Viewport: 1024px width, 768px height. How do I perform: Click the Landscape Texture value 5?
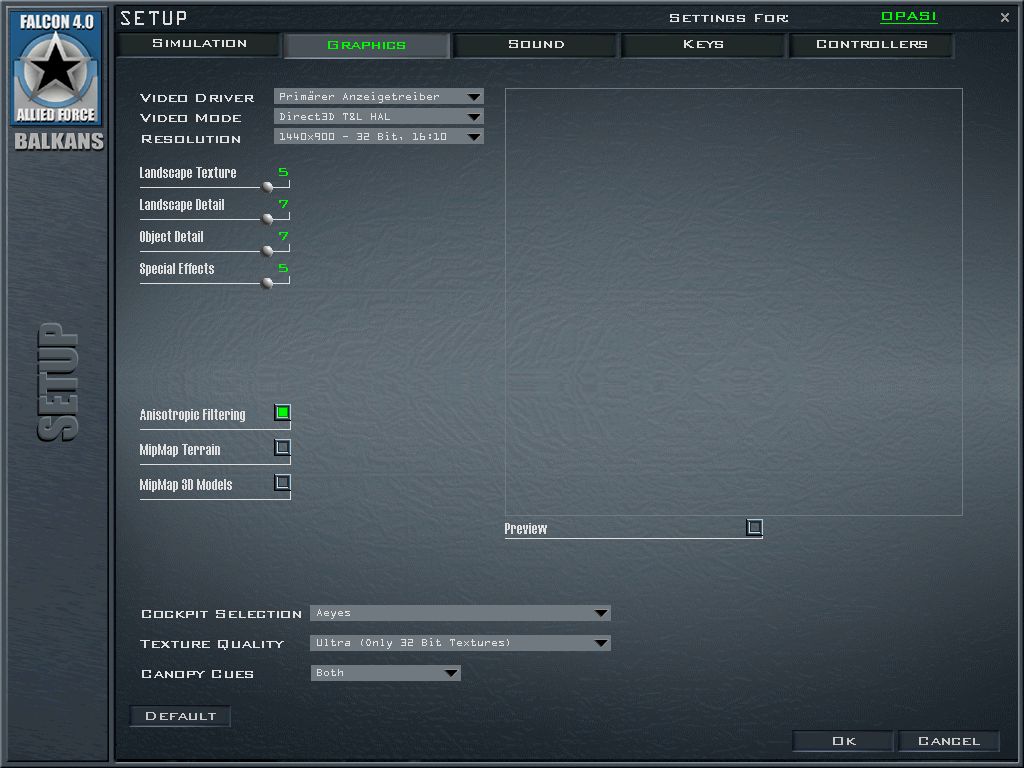[x=283, y=172]
